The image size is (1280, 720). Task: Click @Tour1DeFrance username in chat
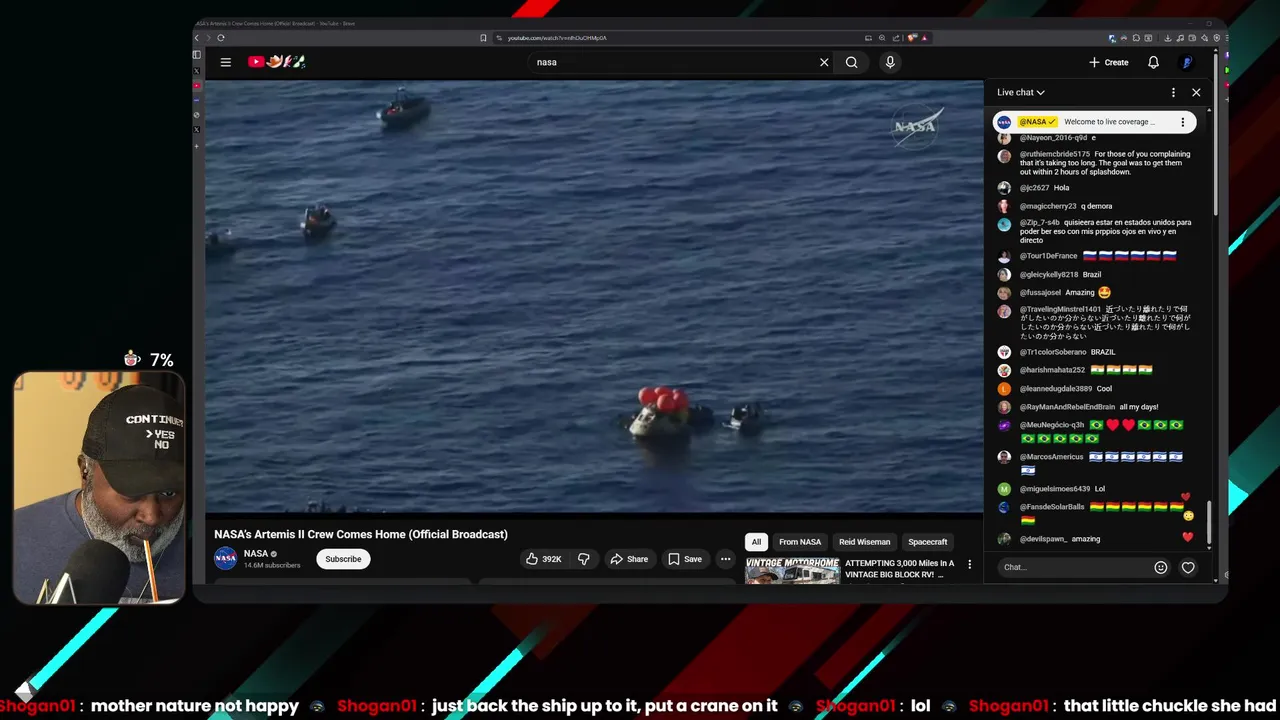point(1049,256)
